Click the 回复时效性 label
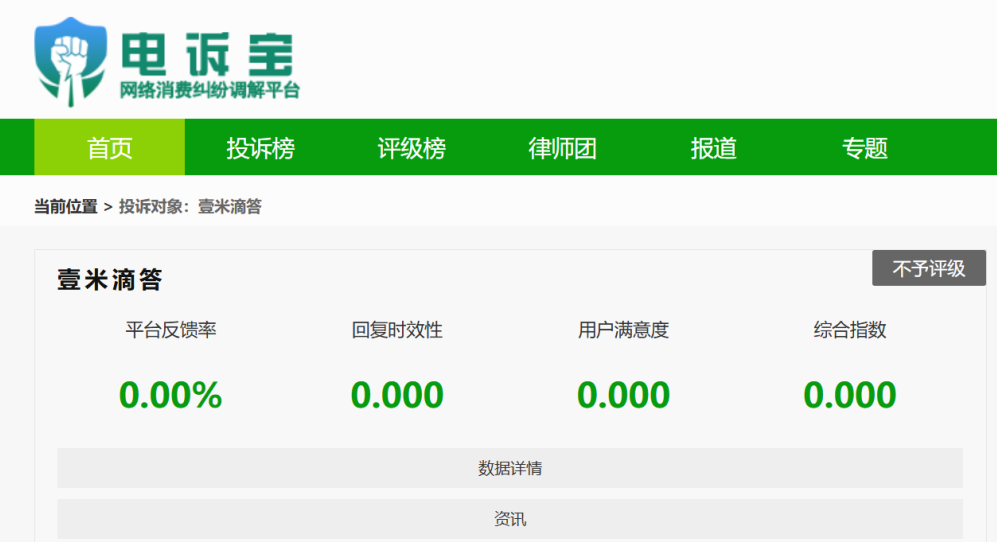 pyautogui.click(x=397, y=330)
